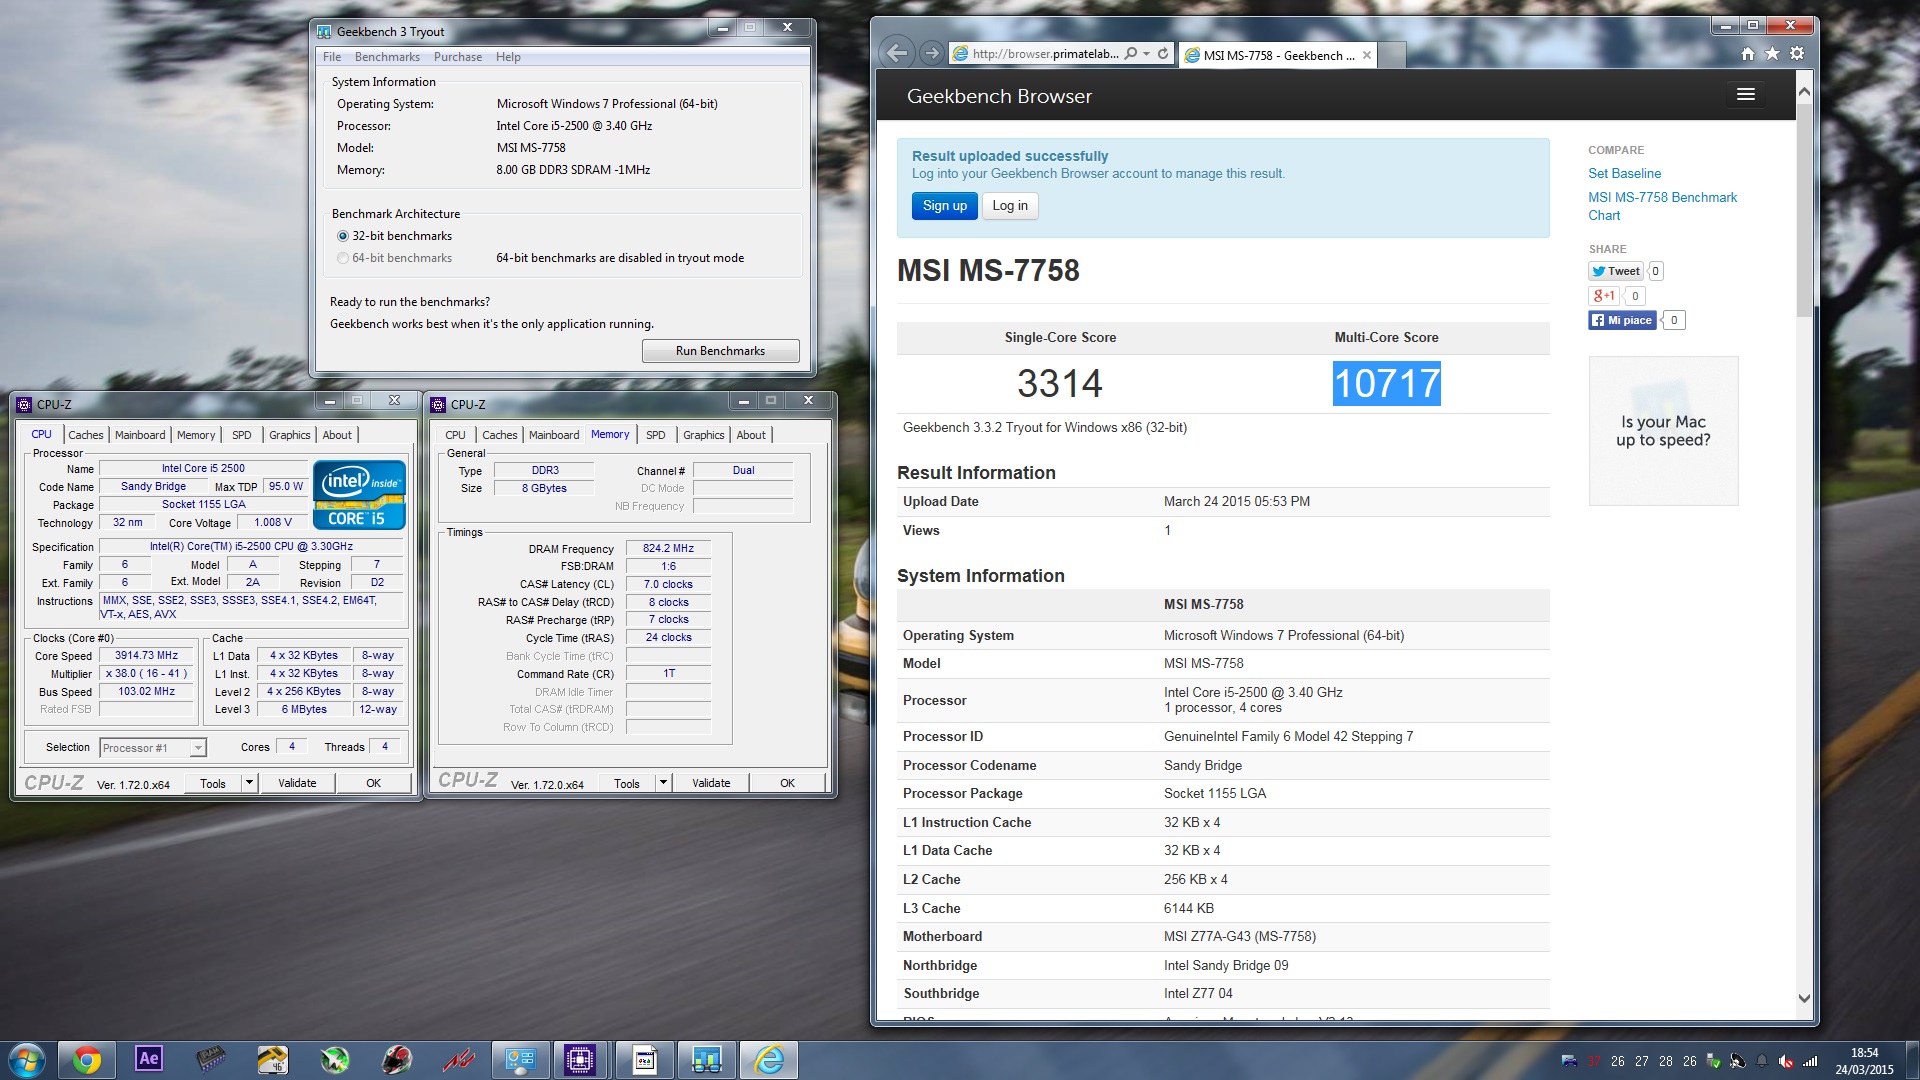Switch to Caches tab in left CPU-Z
This screenshot has height=1080, width=1920.
(x=85, y=435)
